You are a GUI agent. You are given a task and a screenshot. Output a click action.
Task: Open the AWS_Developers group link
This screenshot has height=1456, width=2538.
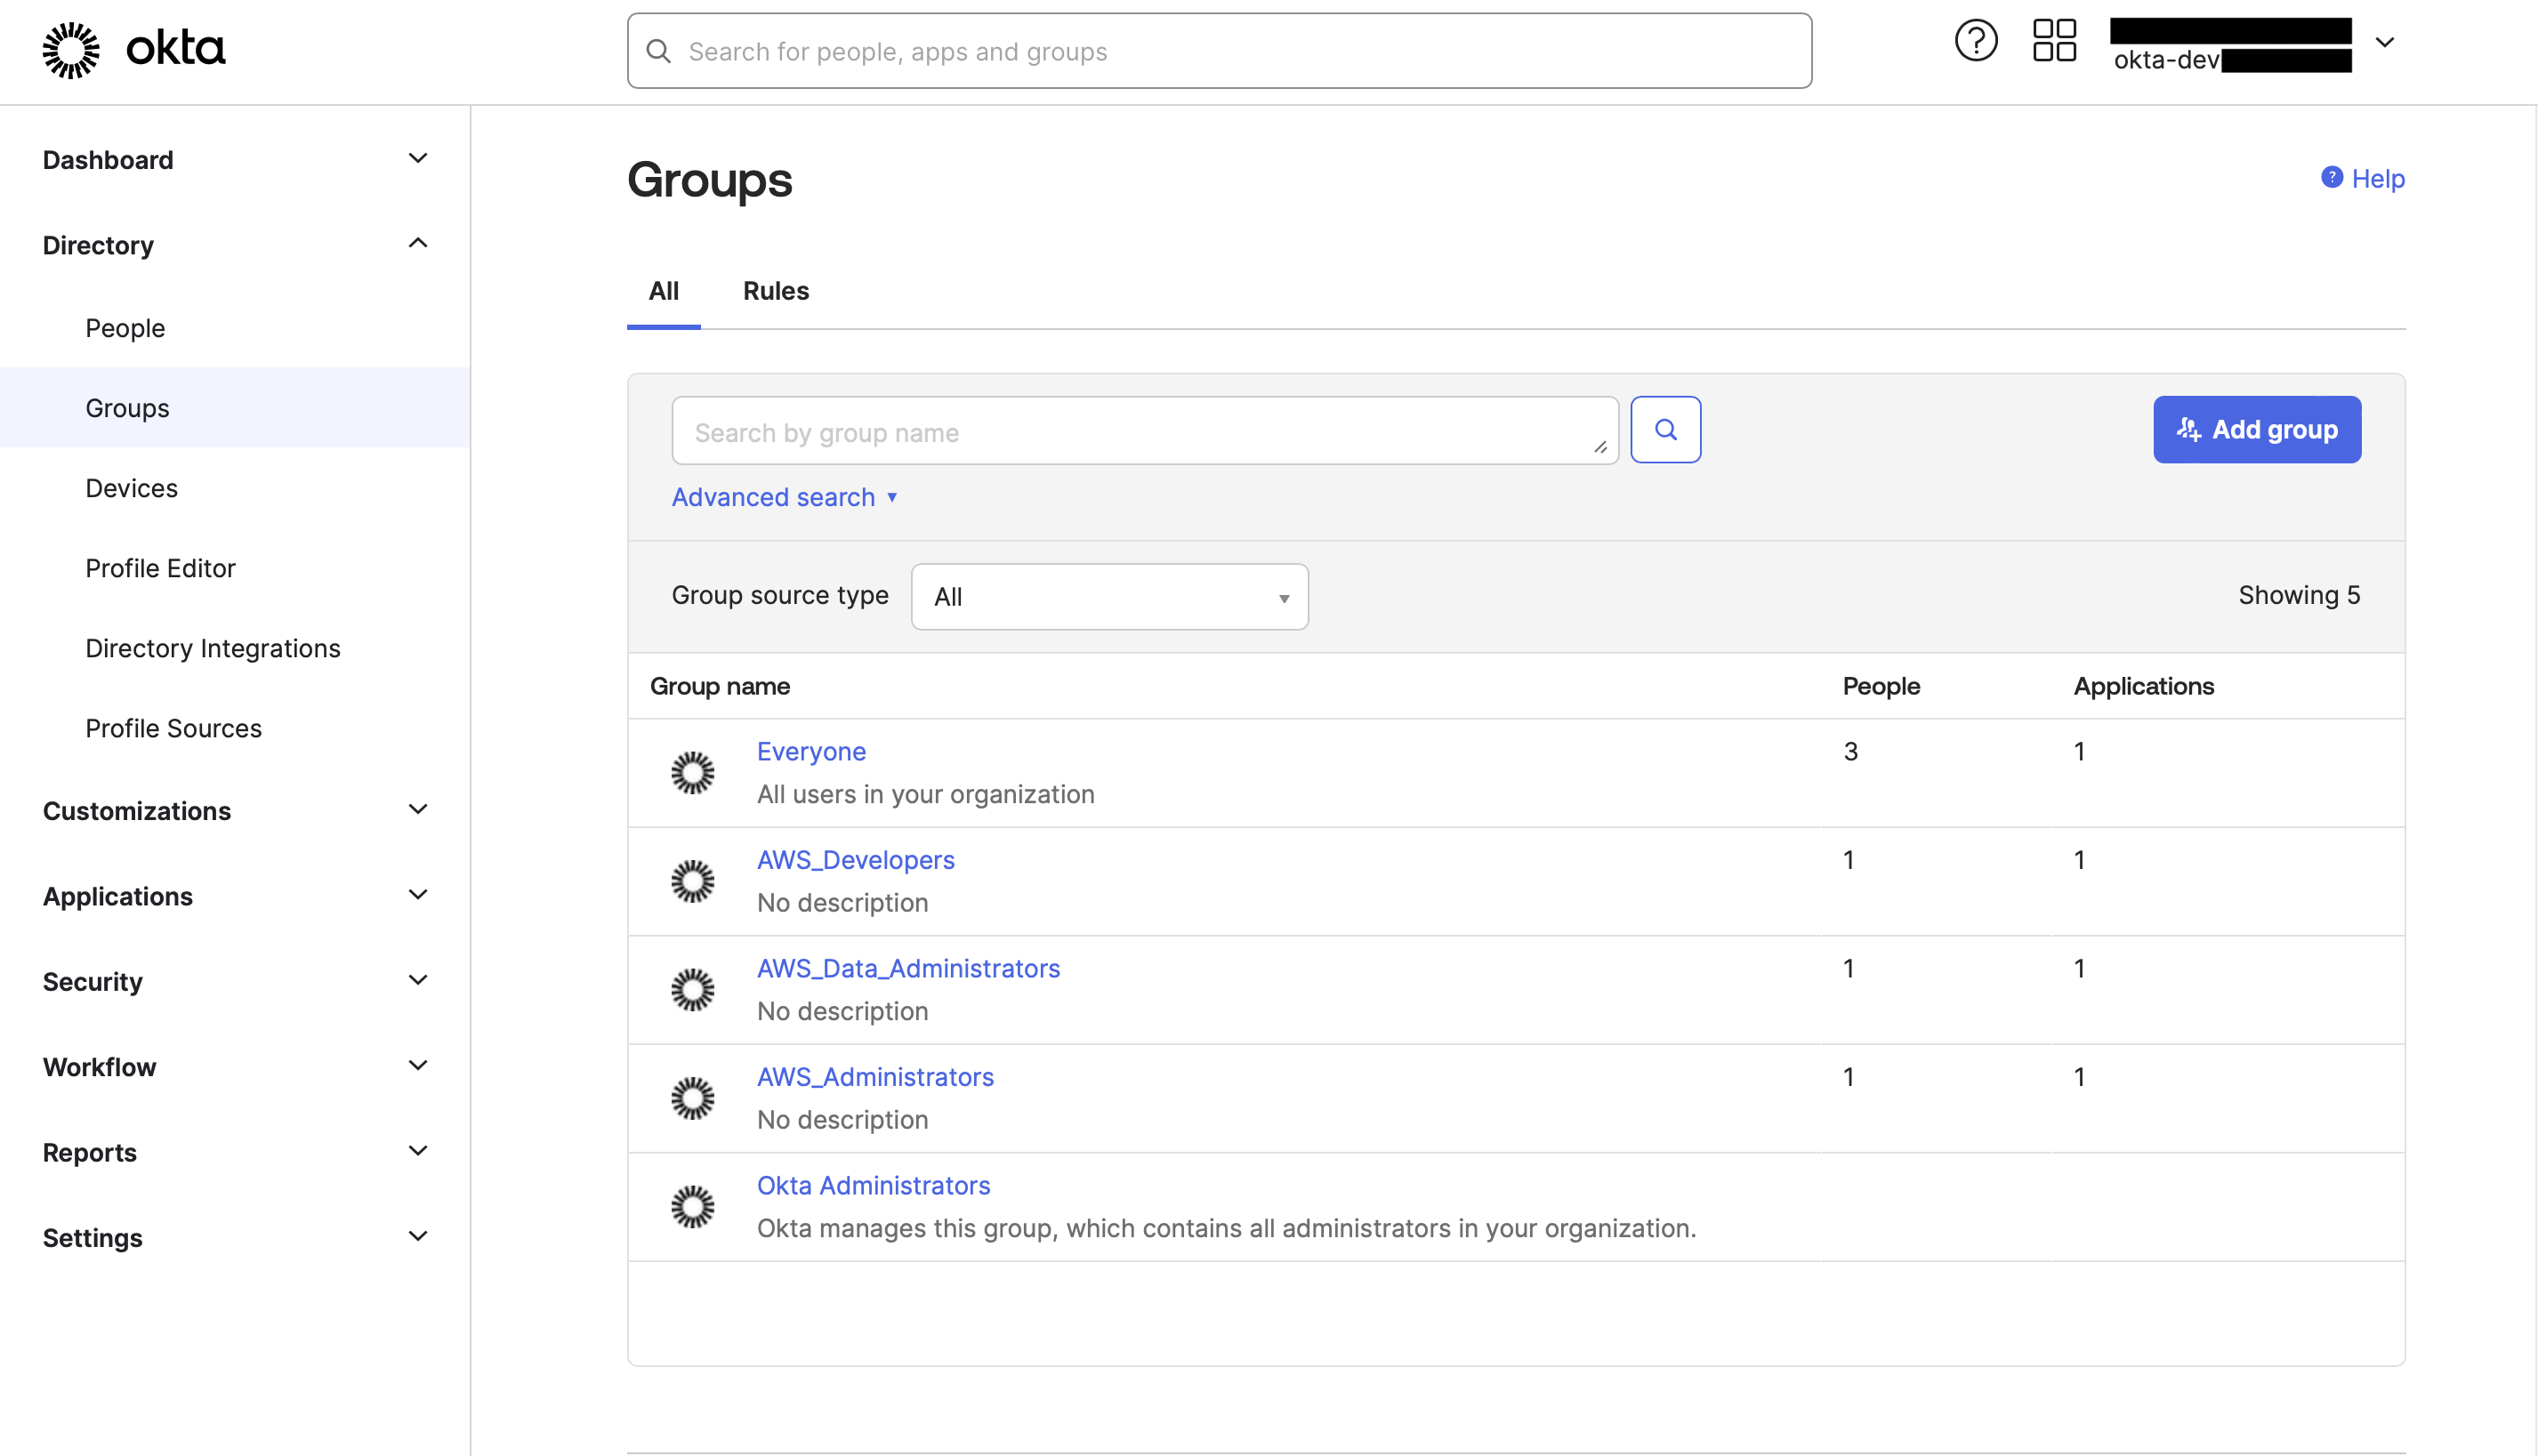[856, 860]
